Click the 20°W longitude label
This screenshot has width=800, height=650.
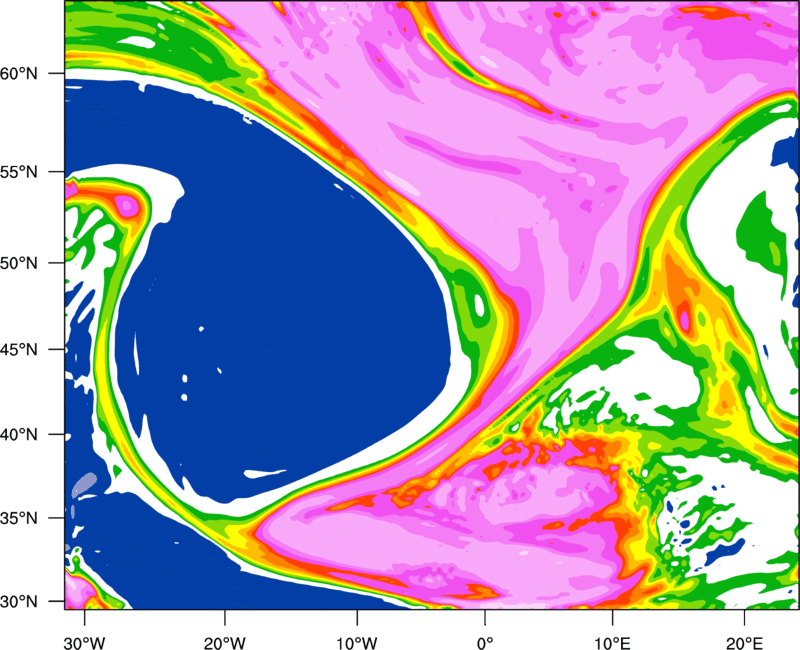coord(224,643)
